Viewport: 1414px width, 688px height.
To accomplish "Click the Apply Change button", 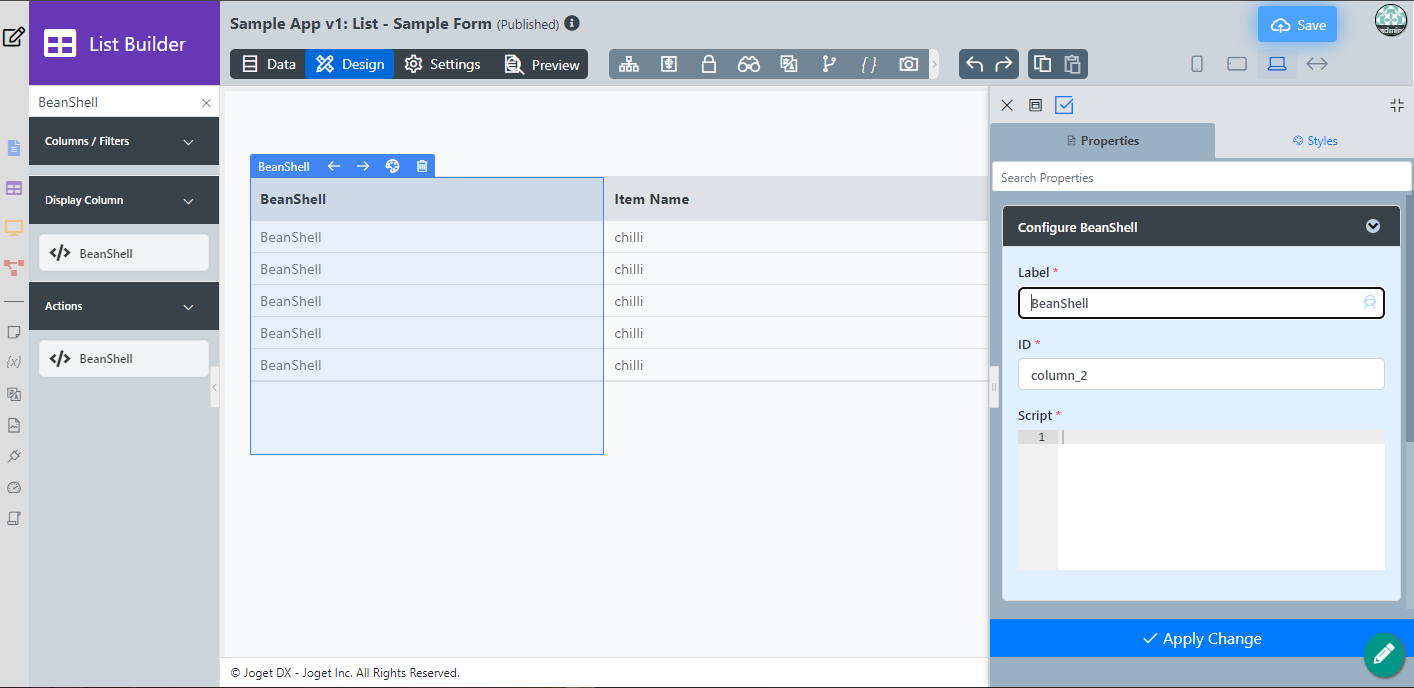I will pyautogui.click(x=1201, y=639).
